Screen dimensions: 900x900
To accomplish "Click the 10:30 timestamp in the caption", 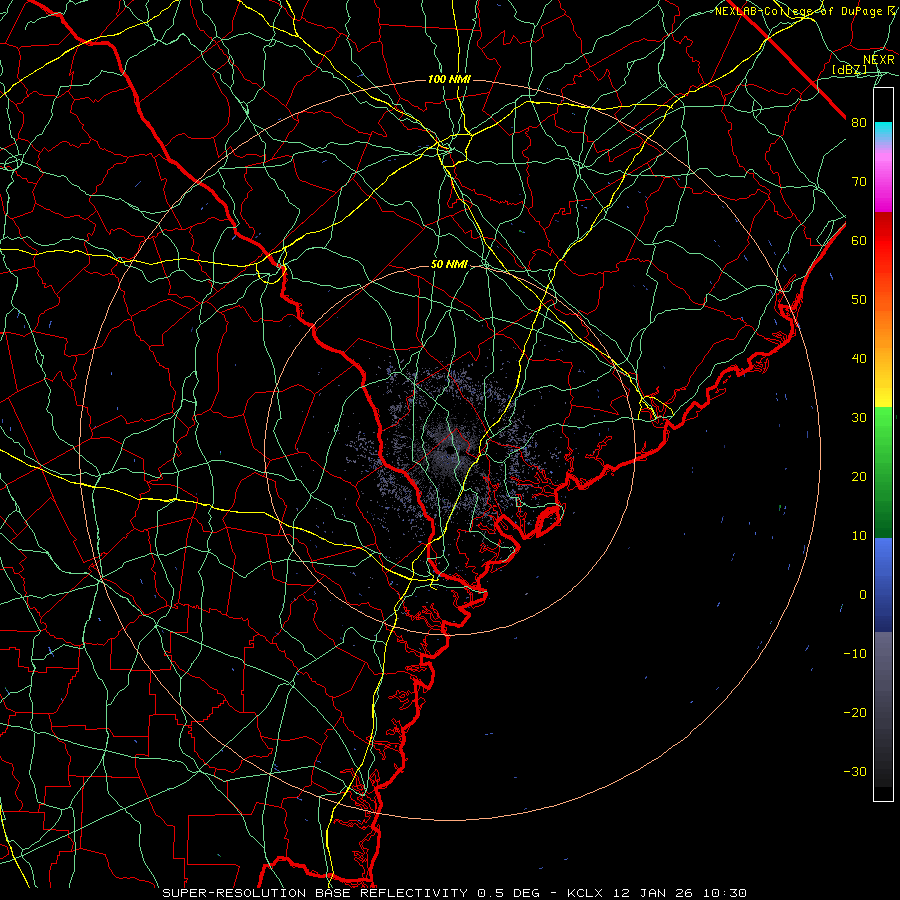I will (724, 893).
